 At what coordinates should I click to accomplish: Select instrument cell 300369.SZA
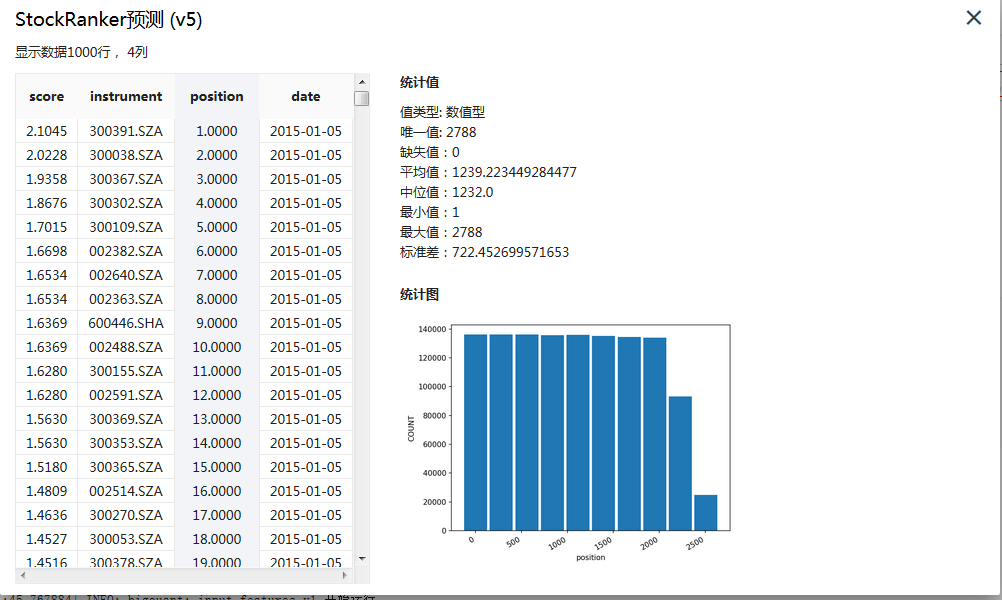(126, 419)
